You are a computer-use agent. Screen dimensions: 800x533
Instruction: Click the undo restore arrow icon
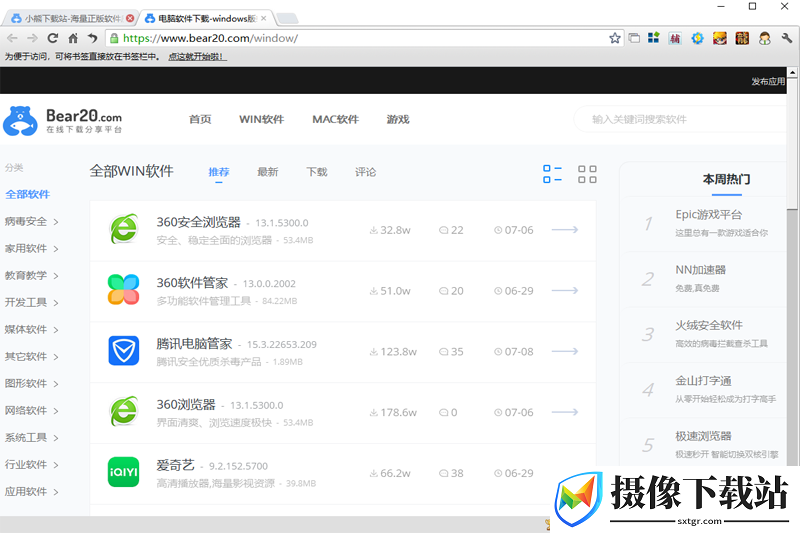[92, 38]
